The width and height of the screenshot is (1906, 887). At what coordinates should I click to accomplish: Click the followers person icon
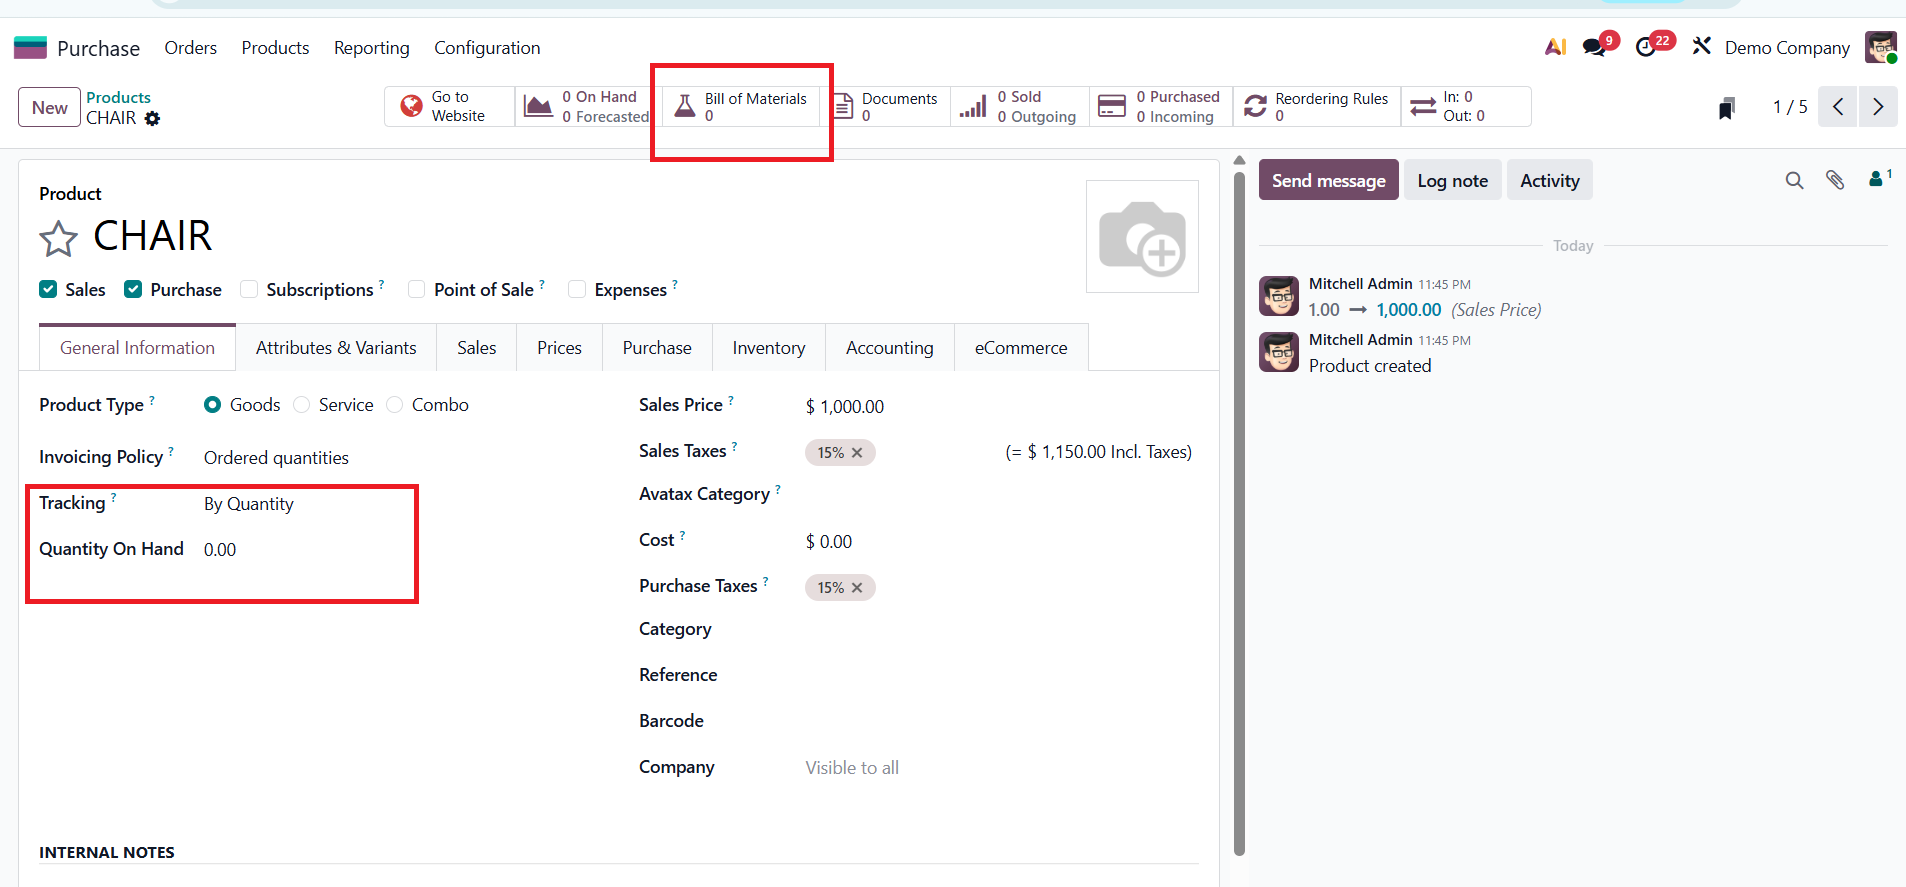coord(1877,179)
